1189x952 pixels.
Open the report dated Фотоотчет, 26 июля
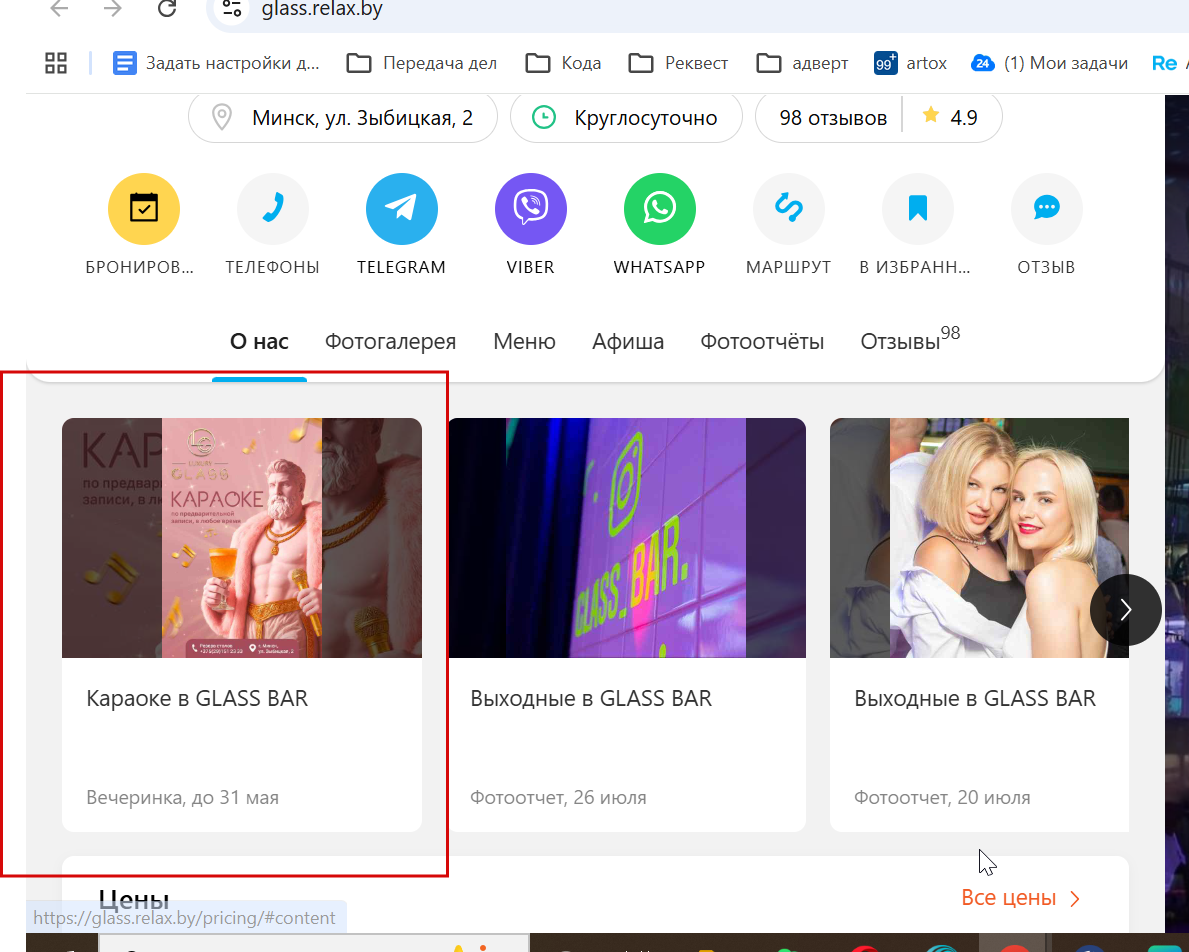click(558, 798)
